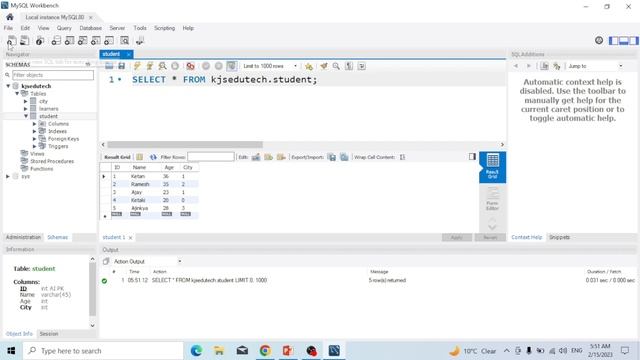
Task: Open the Limit to 1000 rows dropdown
Action: coord(270,66)
